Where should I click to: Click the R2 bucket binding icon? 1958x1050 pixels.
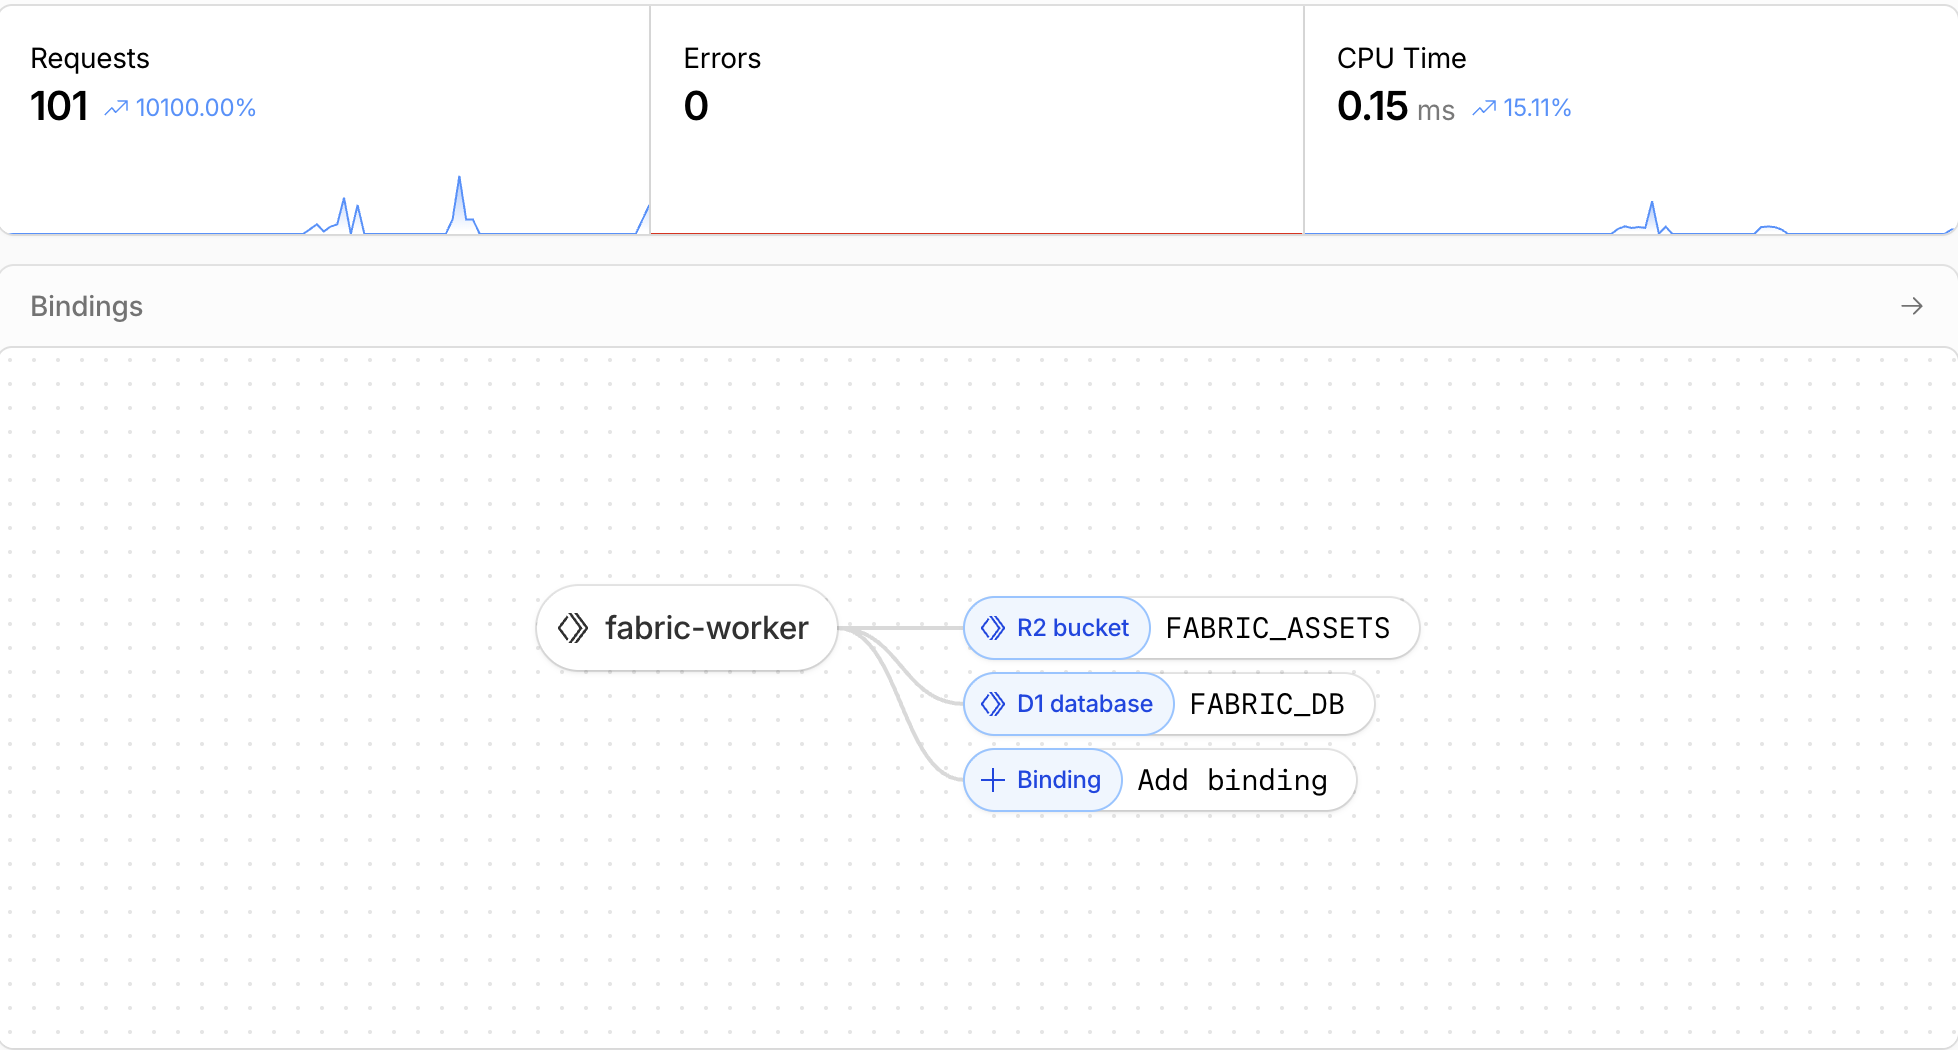(992, 628)
